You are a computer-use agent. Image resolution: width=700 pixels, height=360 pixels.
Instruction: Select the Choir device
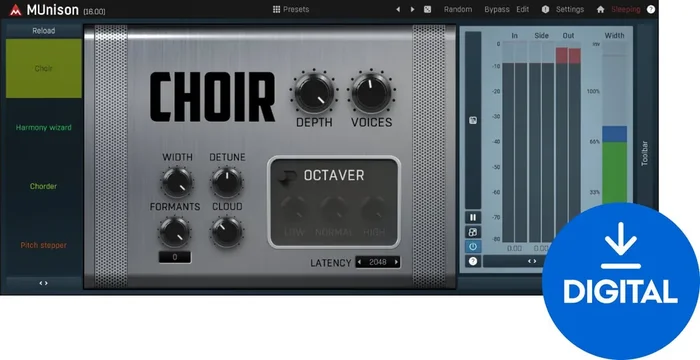click(43, 68)
